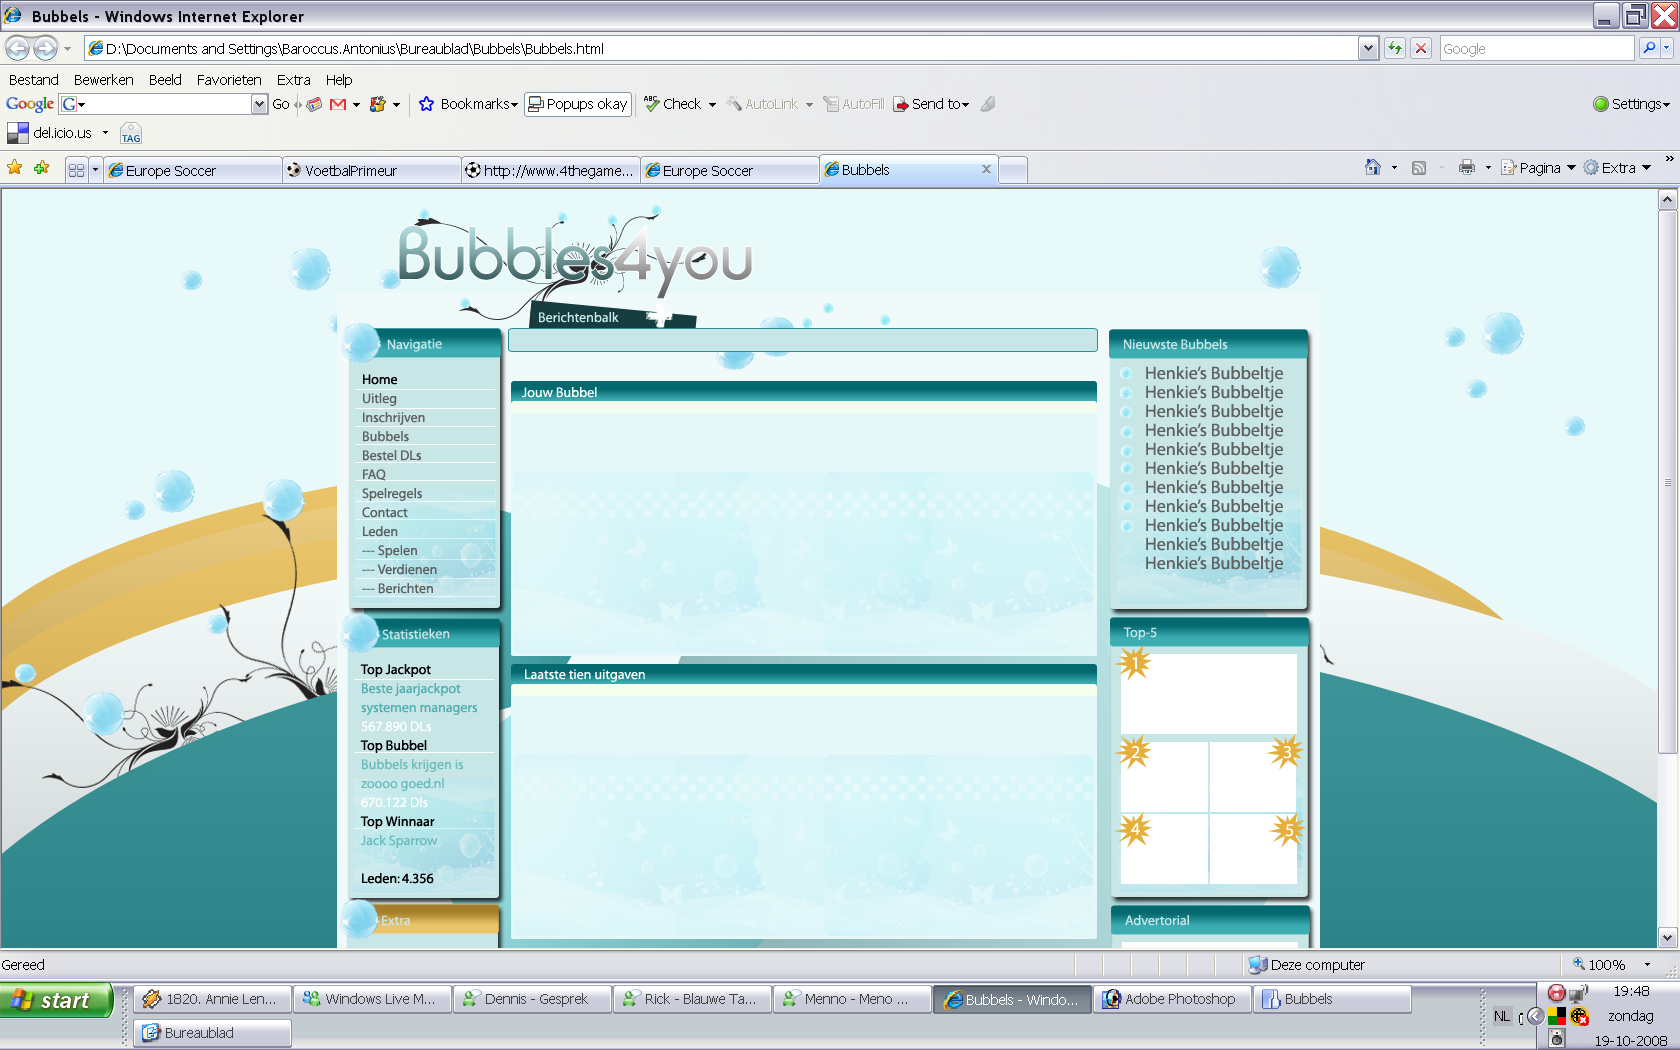Expand the command bar overflow chevron
This screenshot has width=1680, height=1050.
[x=1669, y=160]
